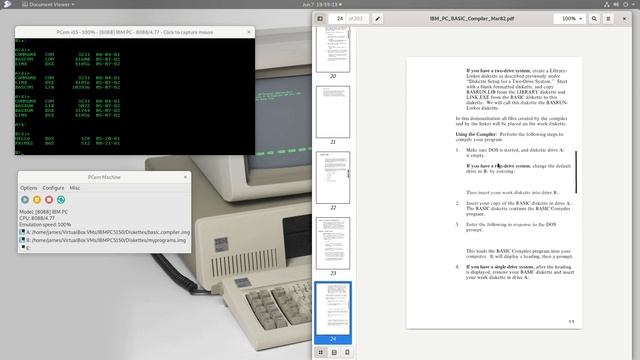Select page 23 thumbnail
640x360 pixels.
tap(333, 243)
